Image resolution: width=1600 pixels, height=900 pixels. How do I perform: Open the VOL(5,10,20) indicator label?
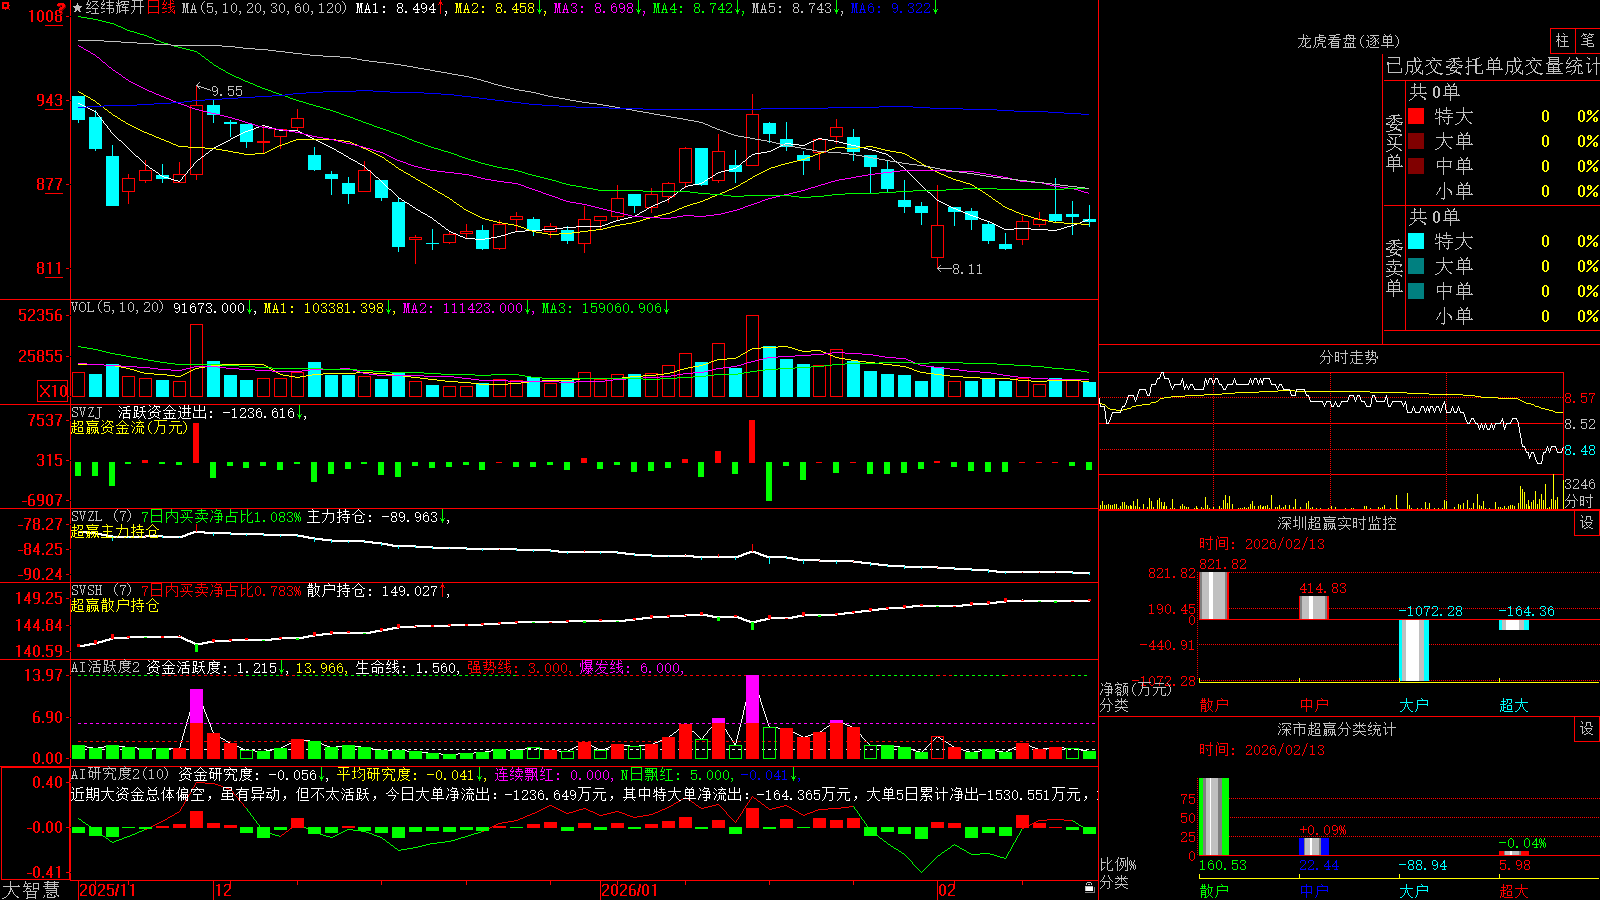tap(117, 308)
